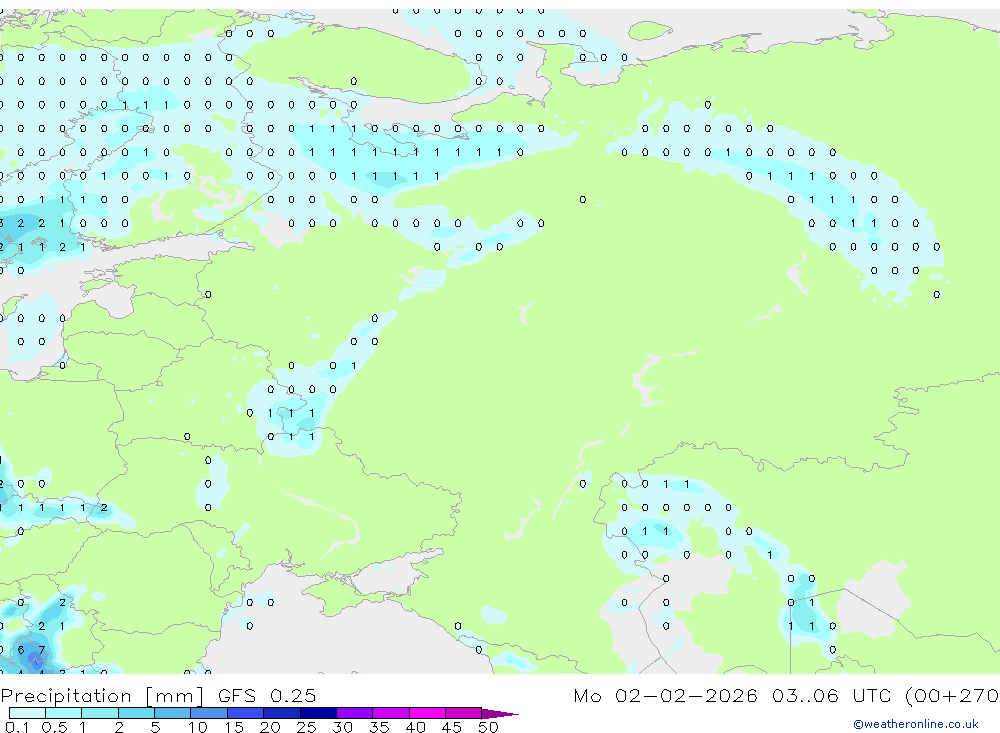Click the weatheronline.co.uk copyright link
This screenshot has width=1000, height=733.
tap(916, 724)
